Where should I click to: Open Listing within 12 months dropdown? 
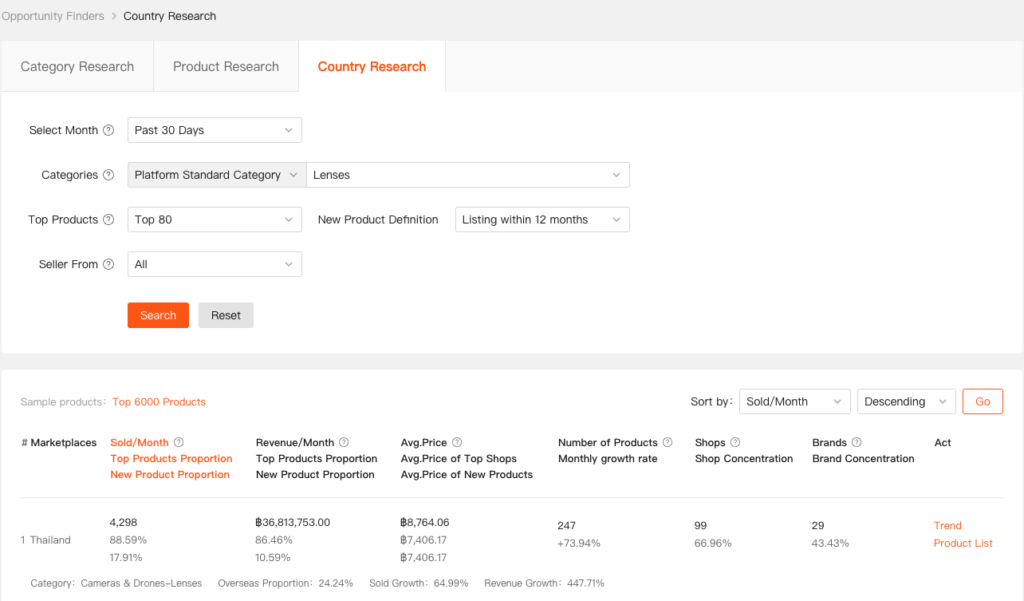[542, 220]
